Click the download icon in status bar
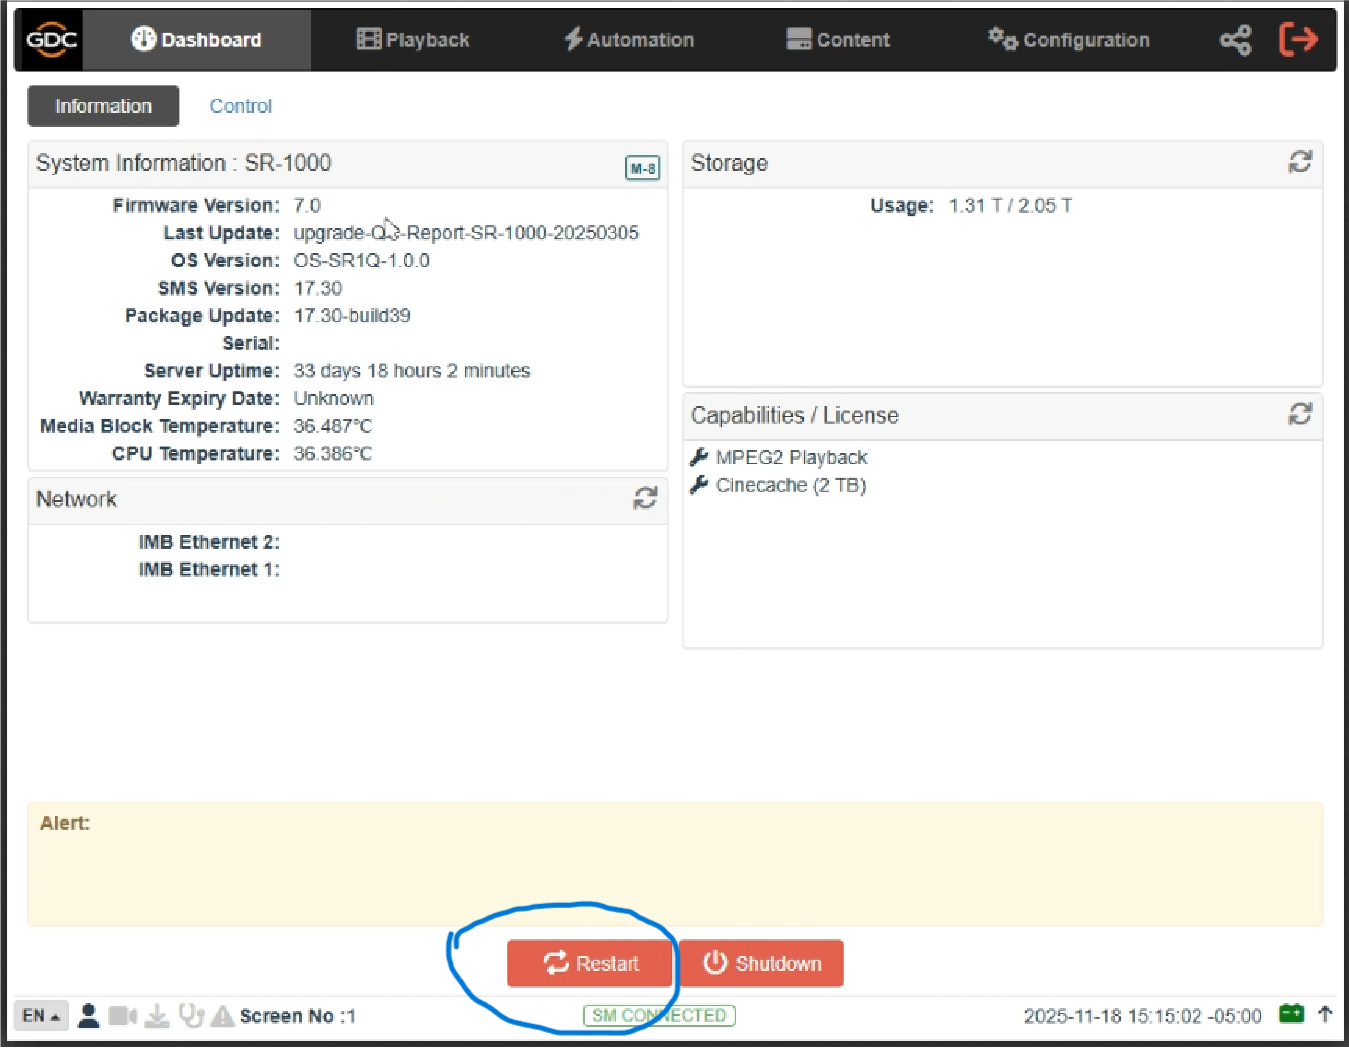 157,1016
